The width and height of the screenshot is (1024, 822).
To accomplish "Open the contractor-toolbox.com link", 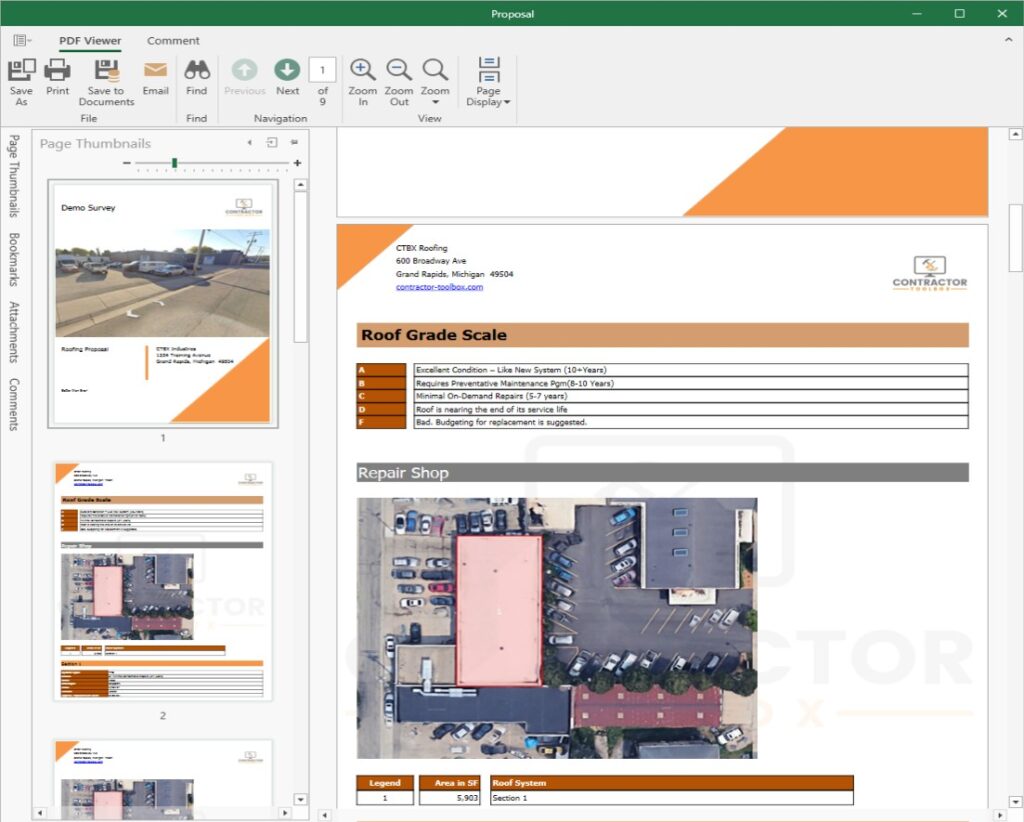I will 439,287.
